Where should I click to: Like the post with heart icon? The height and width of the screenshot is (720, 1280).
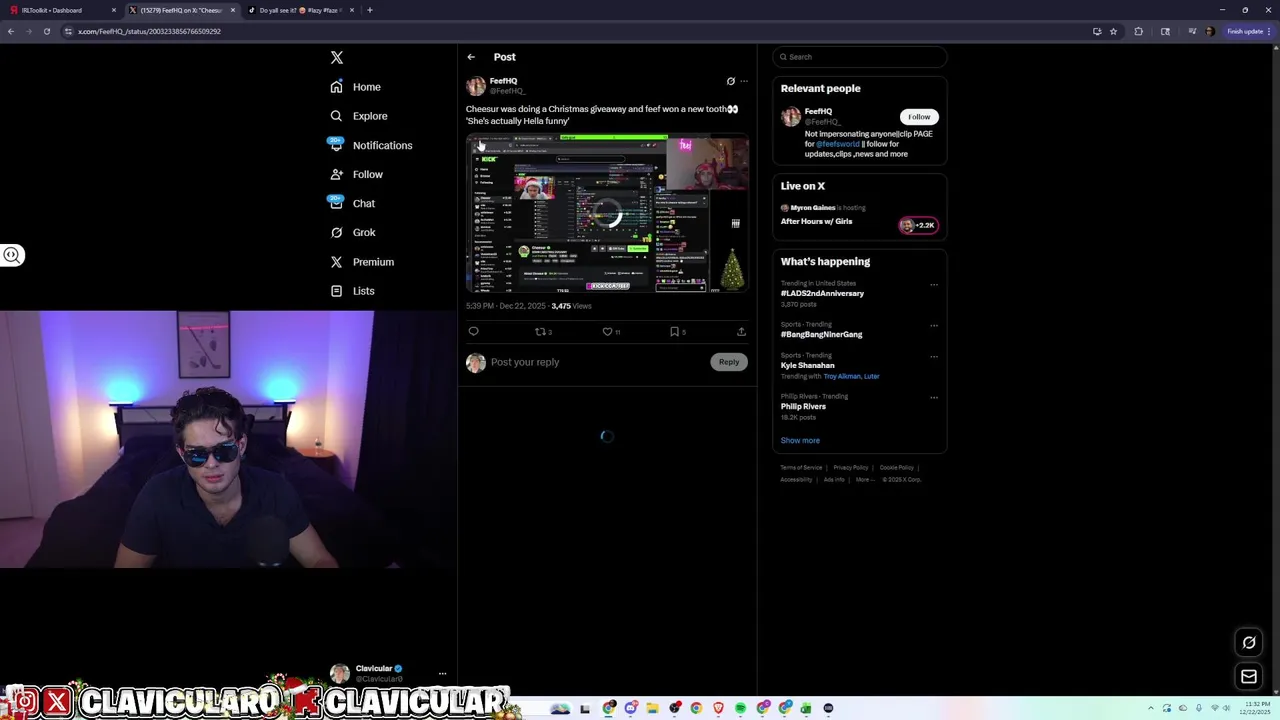pos(608,332)
